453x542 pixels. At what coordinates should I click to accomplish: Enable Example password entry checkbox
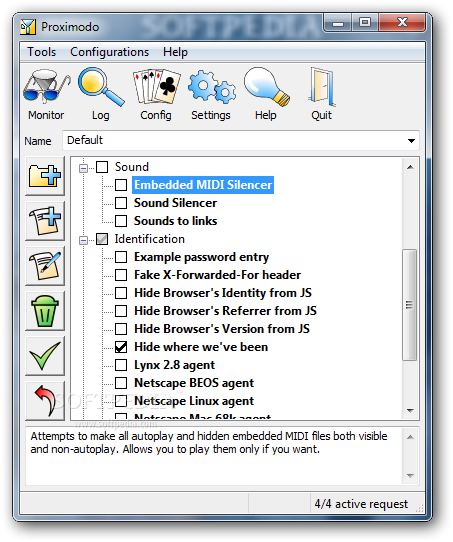pos(121,257)
